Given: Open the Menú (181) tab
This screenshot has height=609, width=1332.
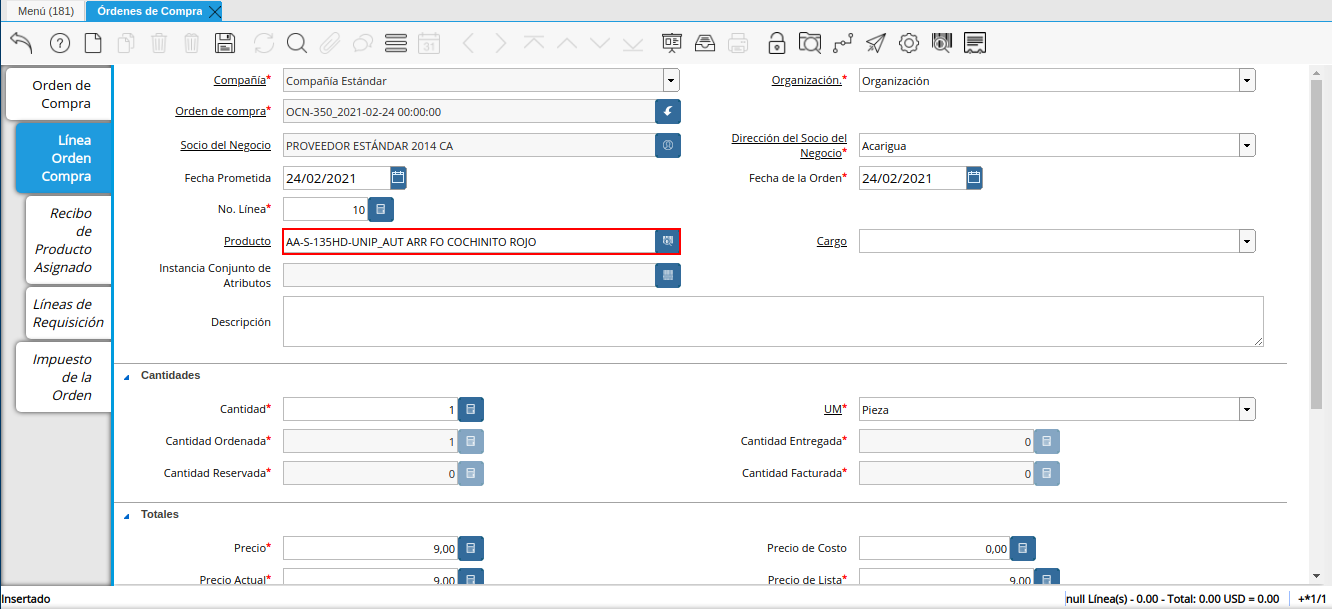Looking at the screenshot, I should (x=46, y=11).
